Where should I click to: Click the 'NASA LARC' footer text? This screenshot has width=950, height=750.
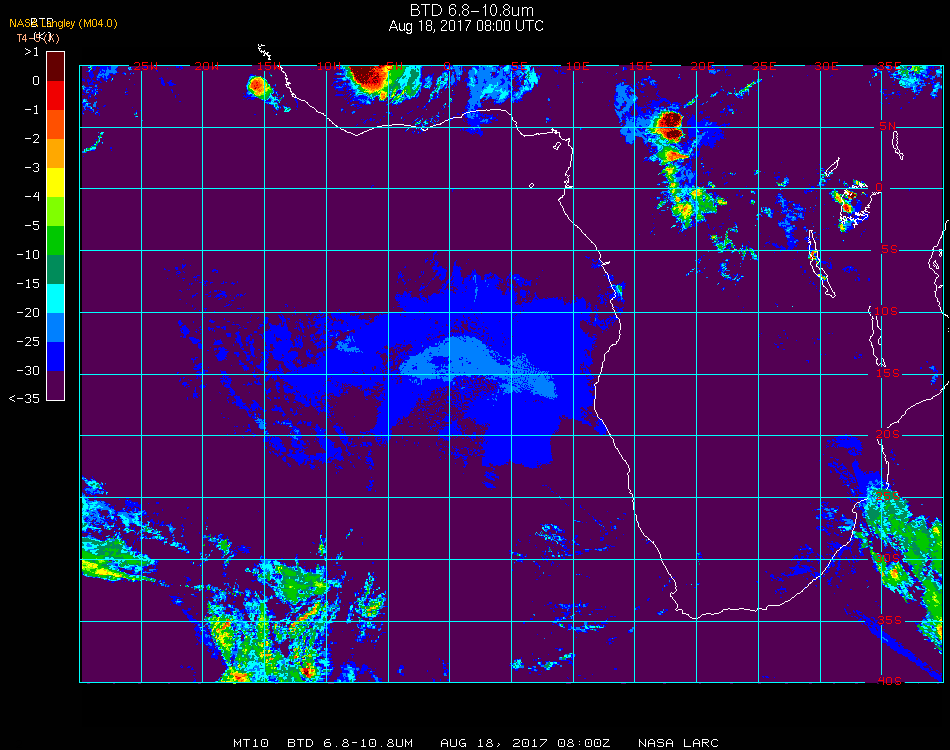pos(679,743)
